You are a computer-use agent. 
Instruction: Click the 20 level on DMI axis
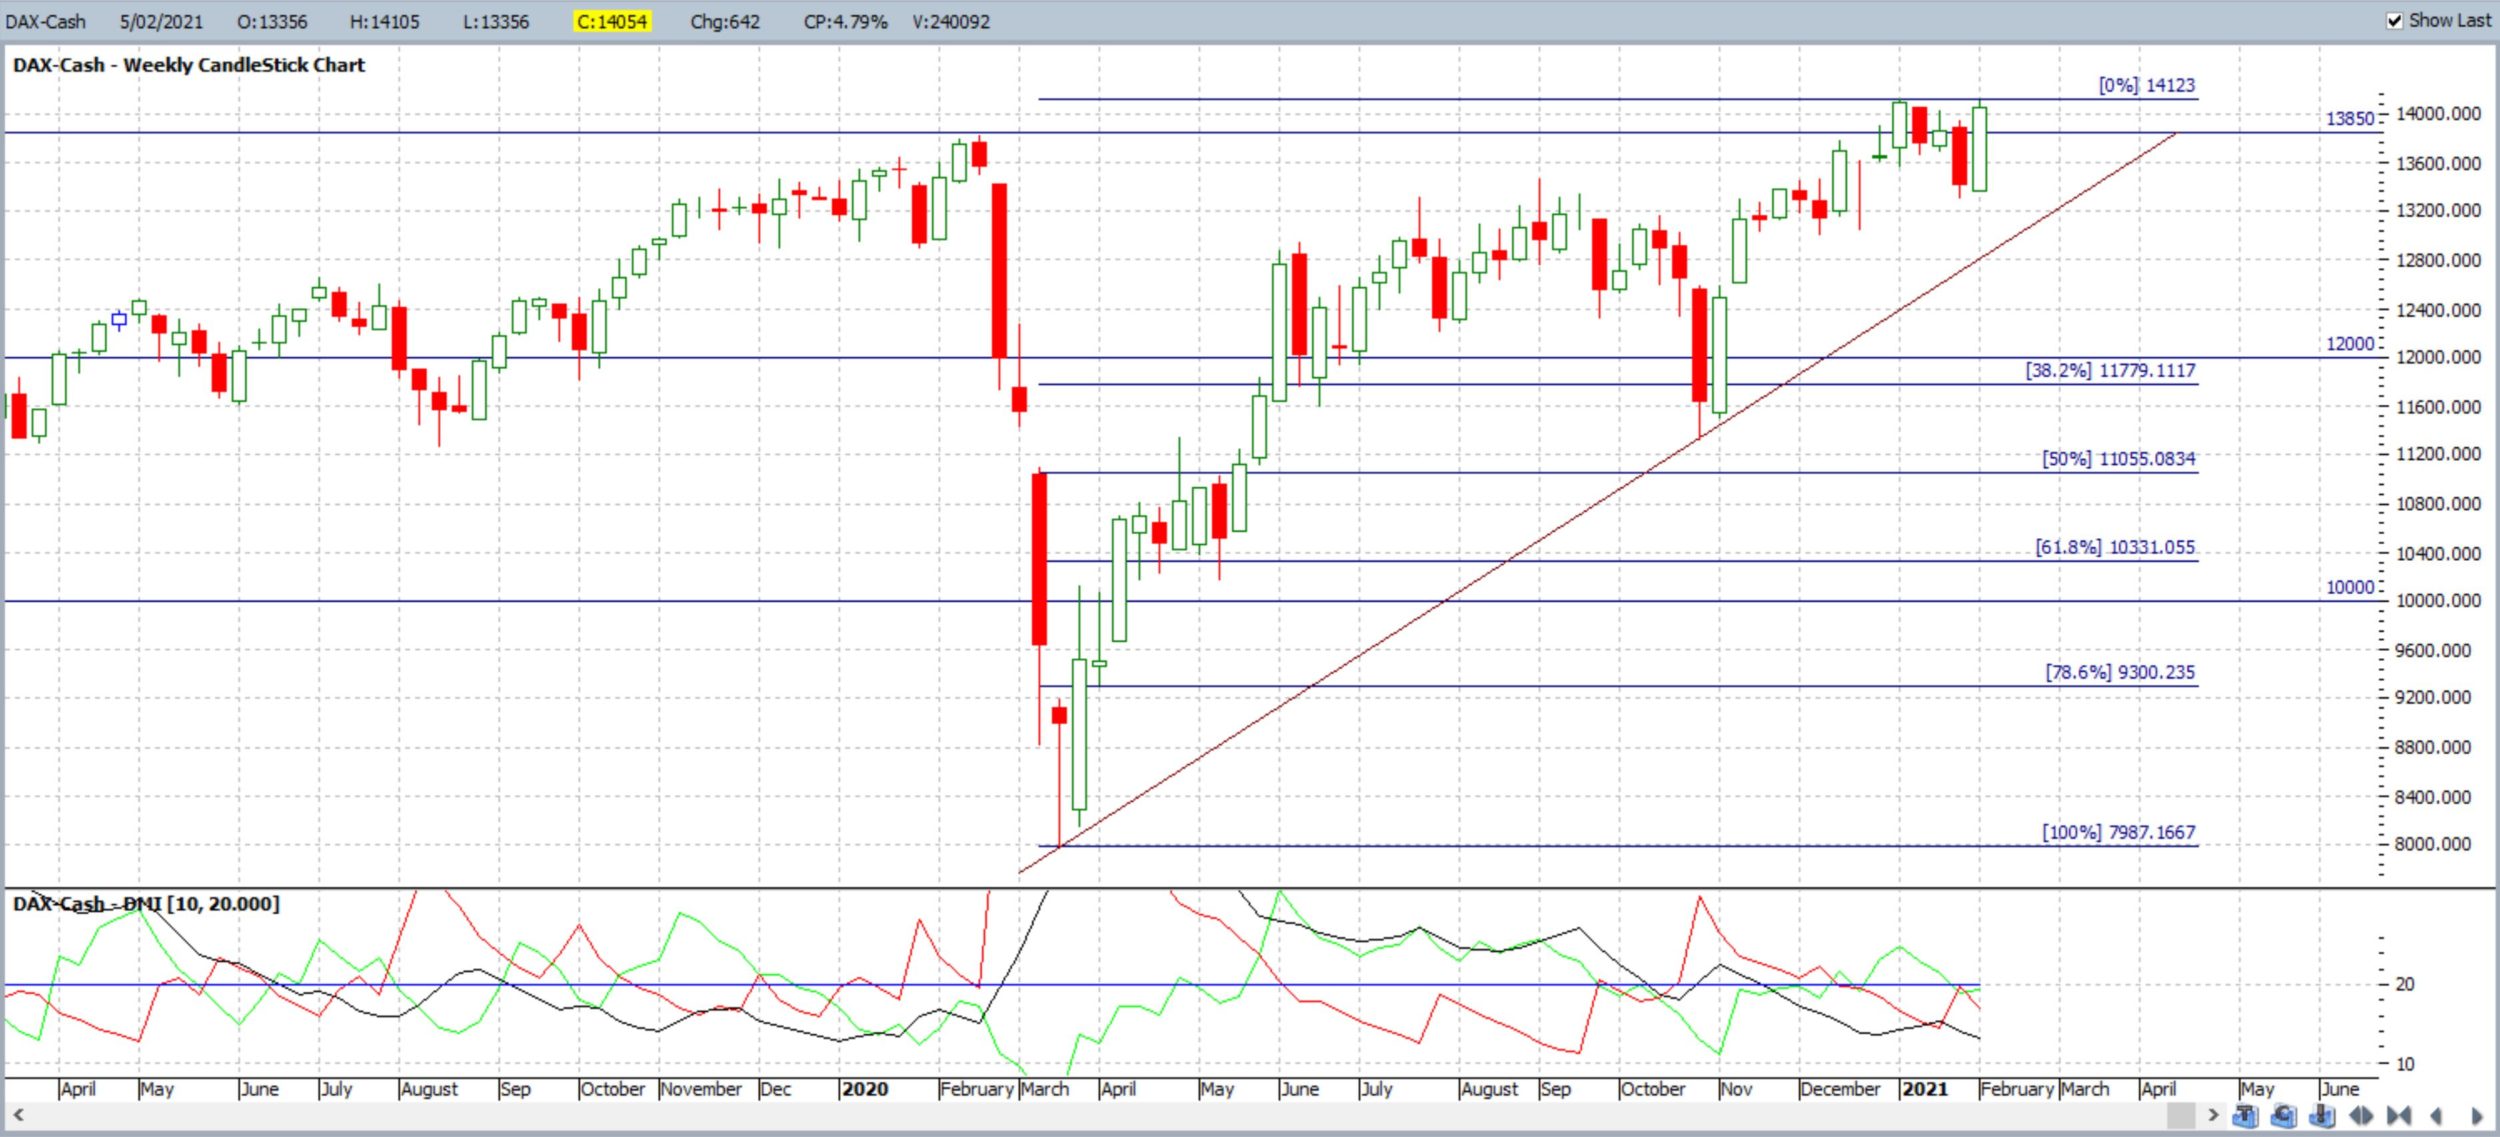[2405, 984]
